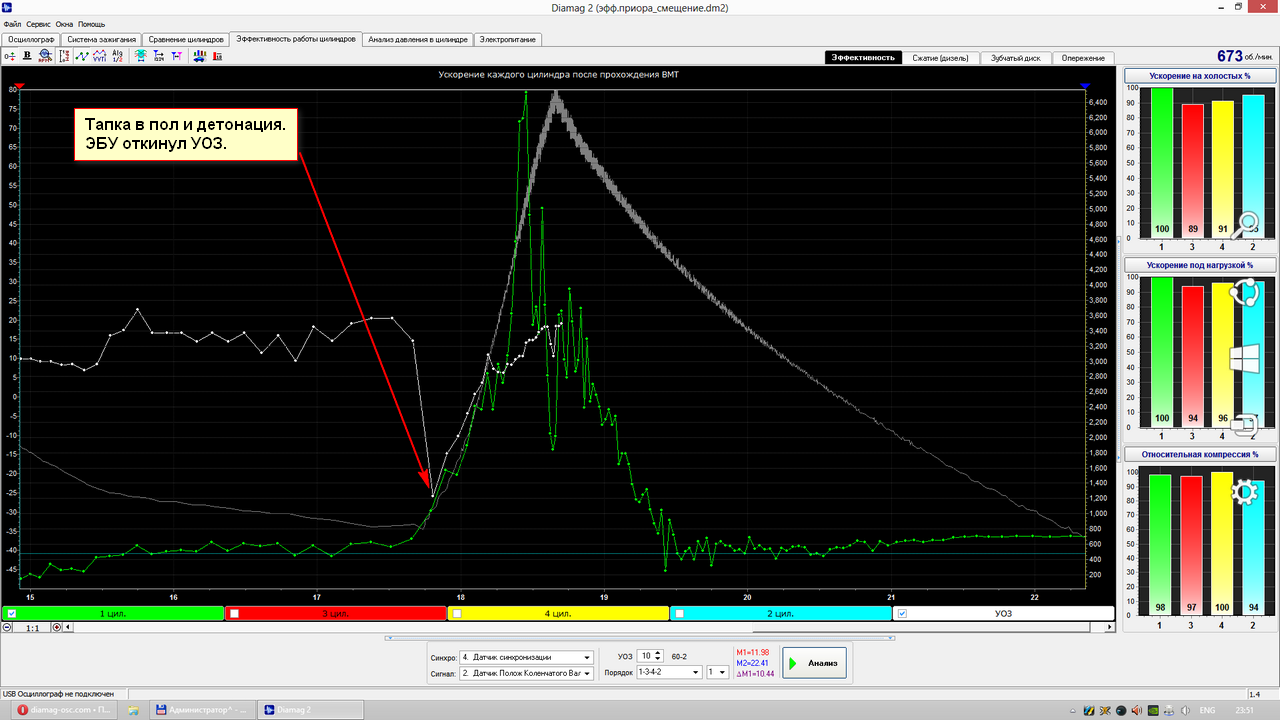This screenshot has width=1280, height=720.
Task: Click the Опережение mode button
Action: pyautogui.click(x=1083, y=58)
